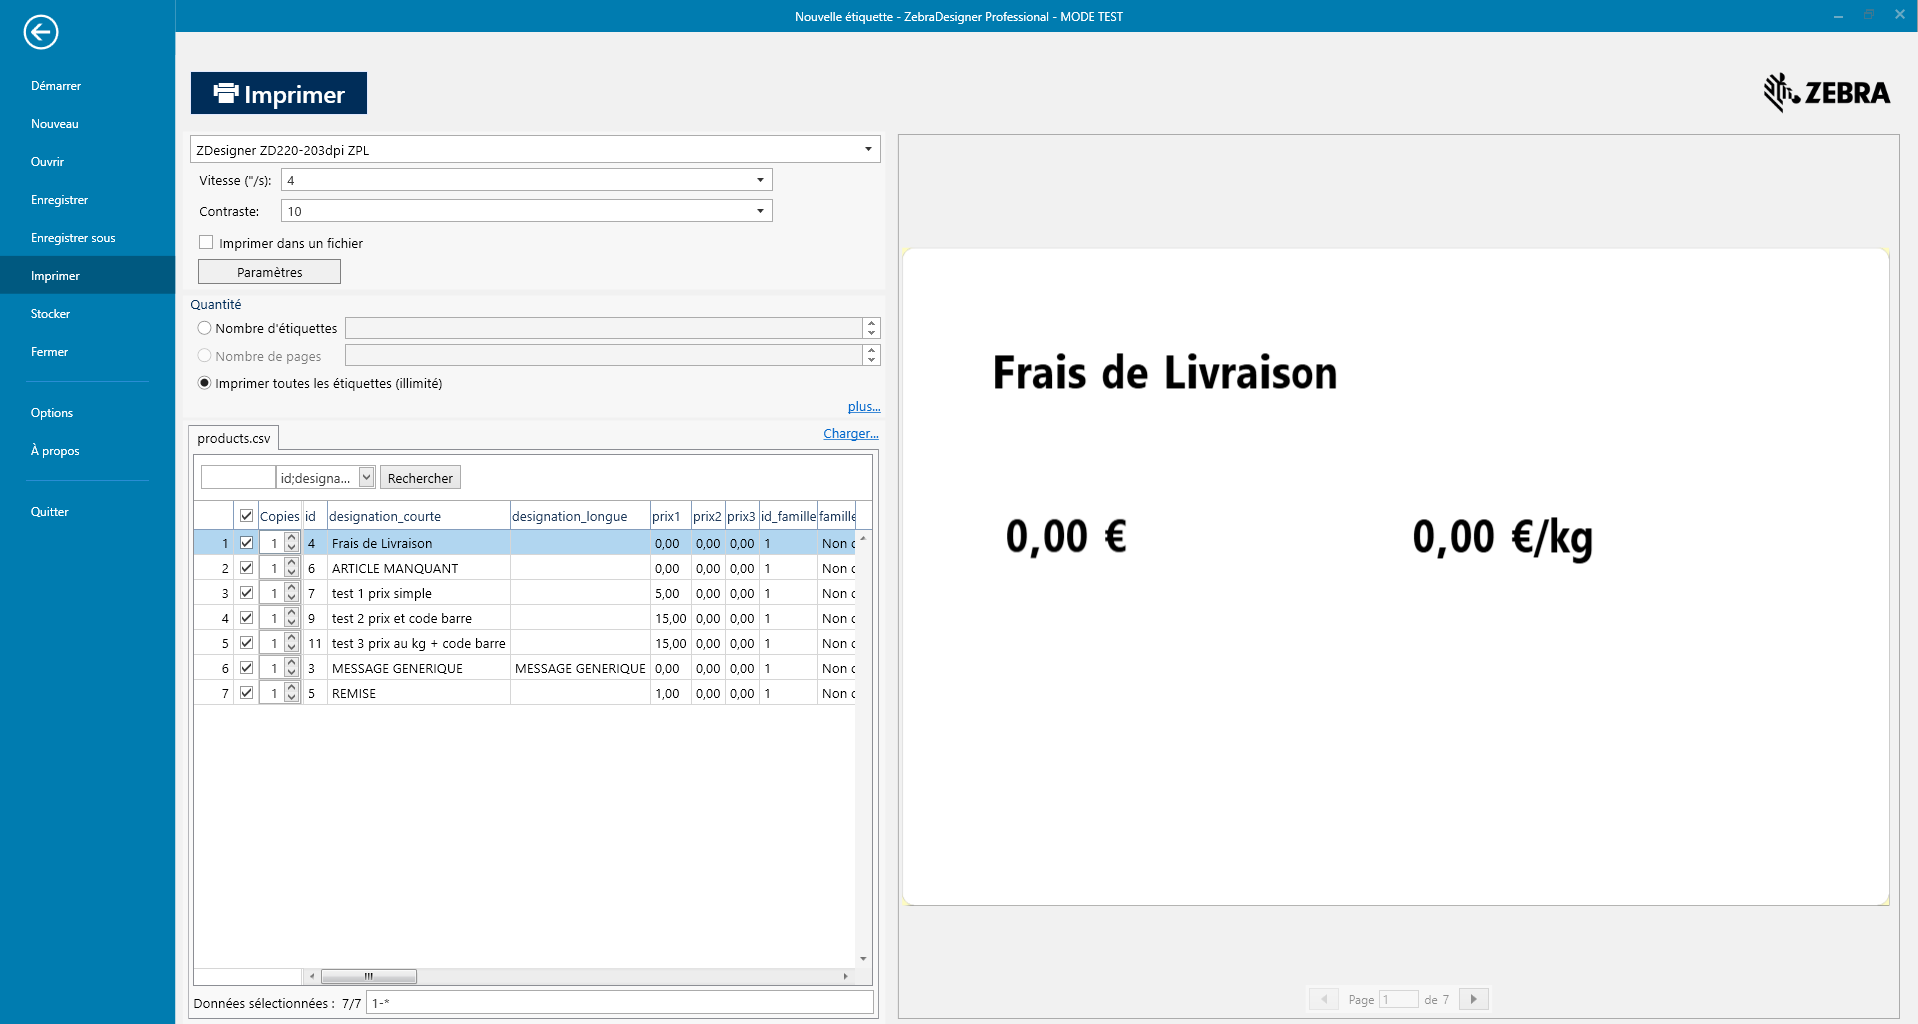
Task: Open the printer selection dropdown
Action: point(867,150)
